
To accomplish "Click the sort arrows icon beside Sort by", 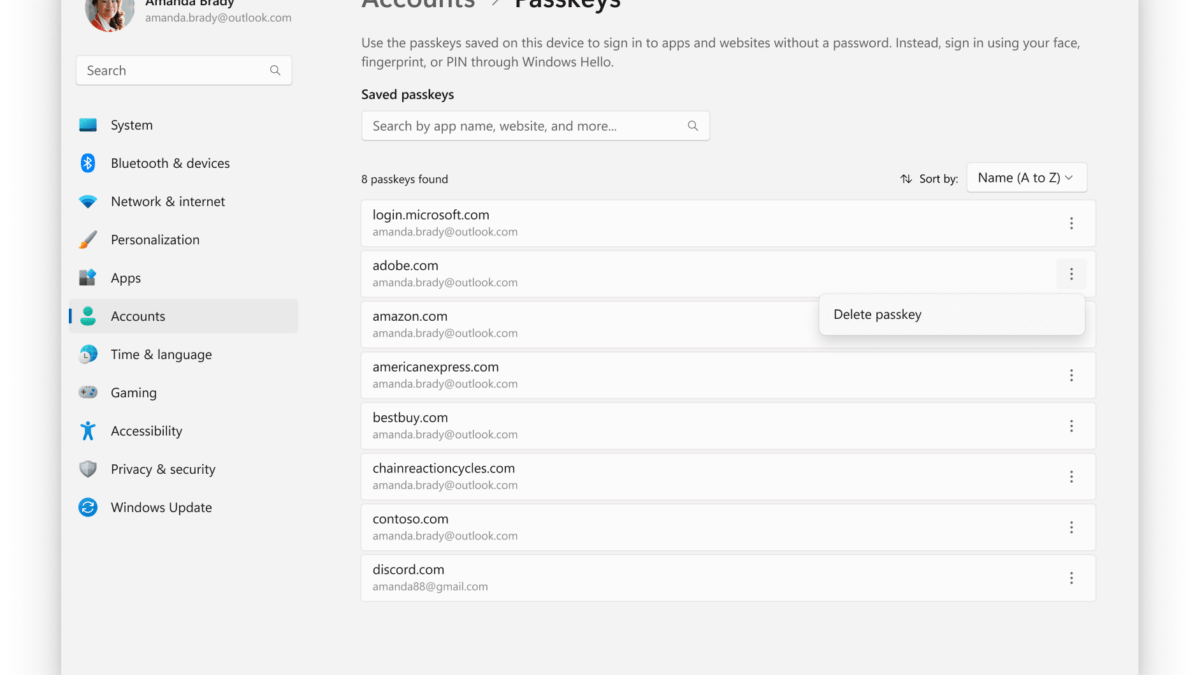I will click(906, 179).
